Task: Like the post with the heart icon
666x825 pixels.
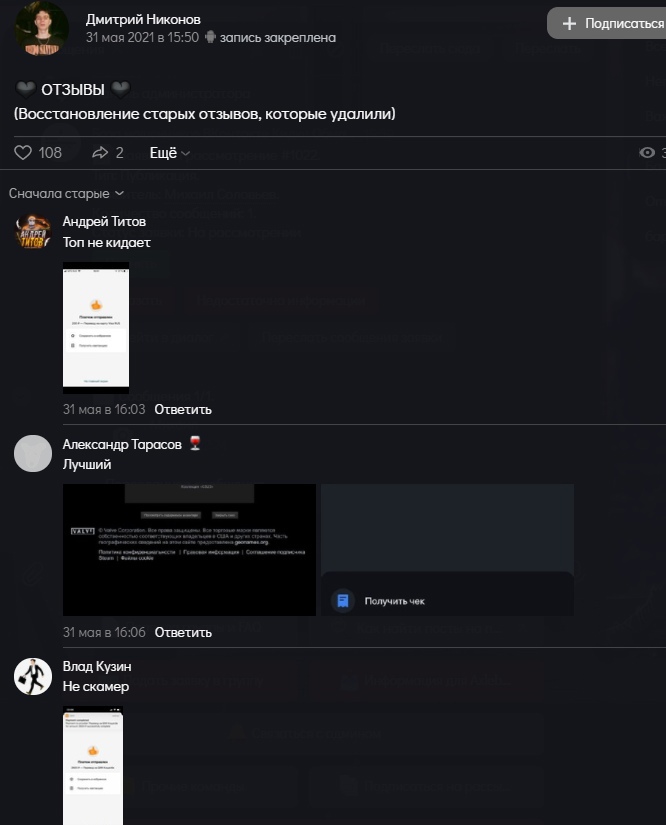Action: point(23,153)
